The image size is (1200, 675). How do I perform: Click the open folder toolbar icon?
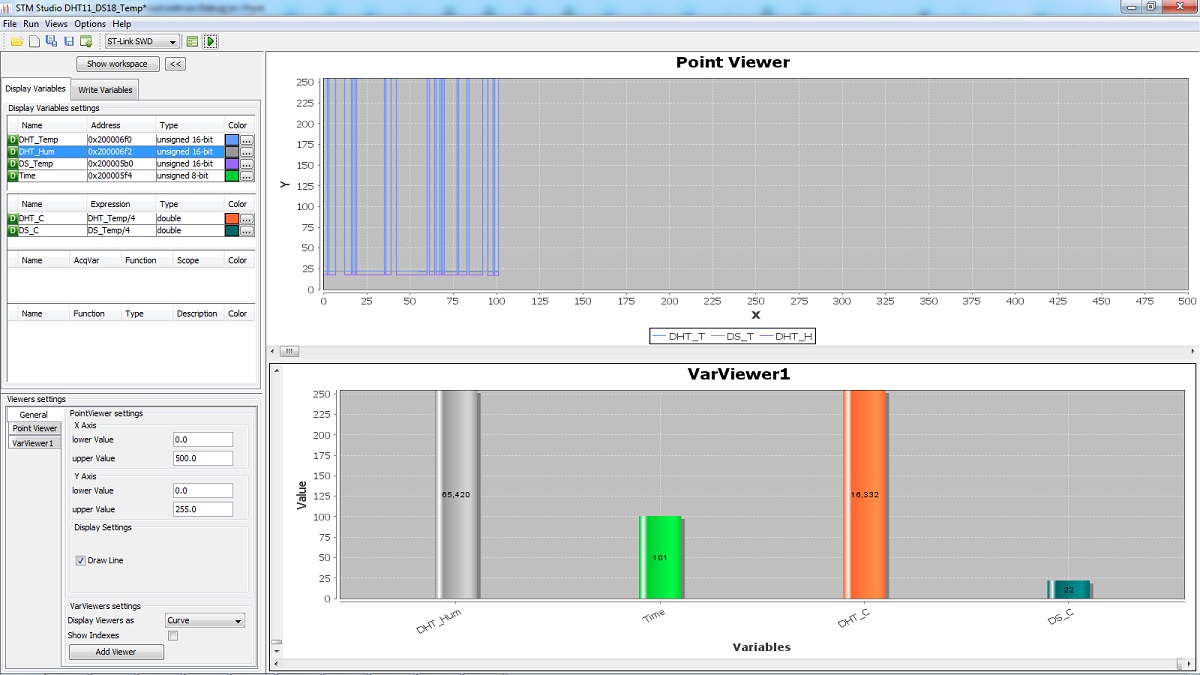(x=17, y=42)
